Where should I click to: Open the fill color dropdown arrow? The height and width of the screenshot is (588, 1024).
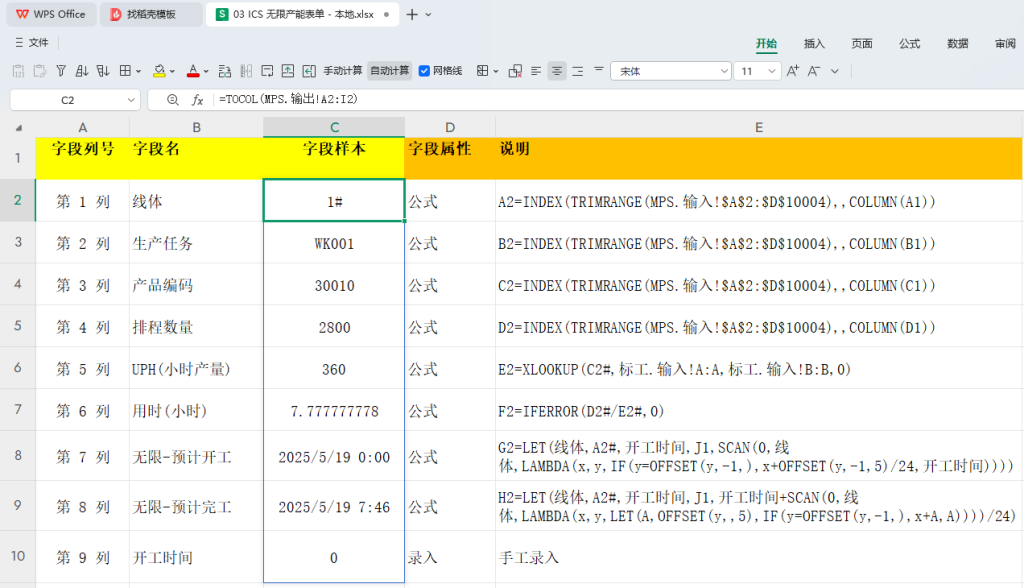172,71
